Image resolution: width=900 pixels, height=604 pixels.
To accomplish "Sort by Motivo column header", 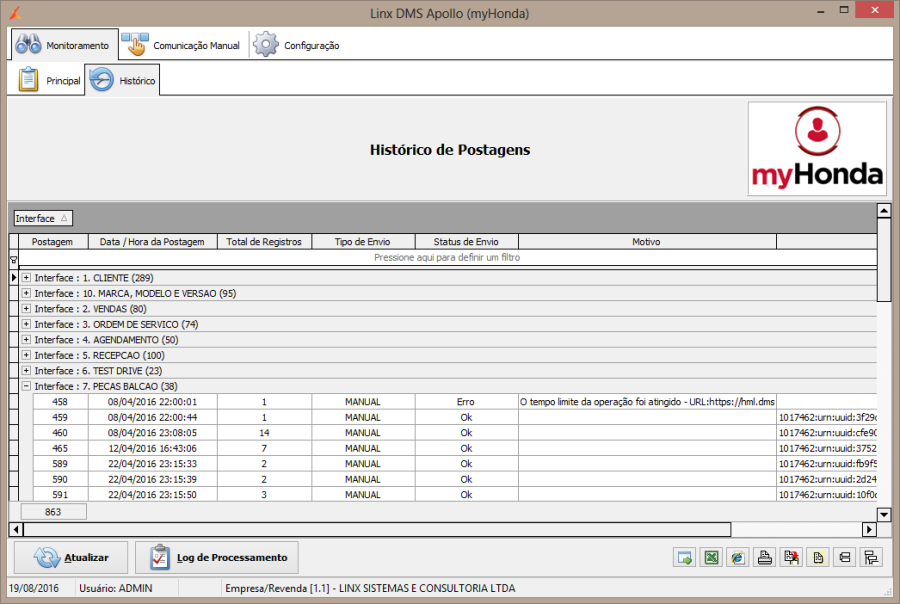I will click(647, 242).
